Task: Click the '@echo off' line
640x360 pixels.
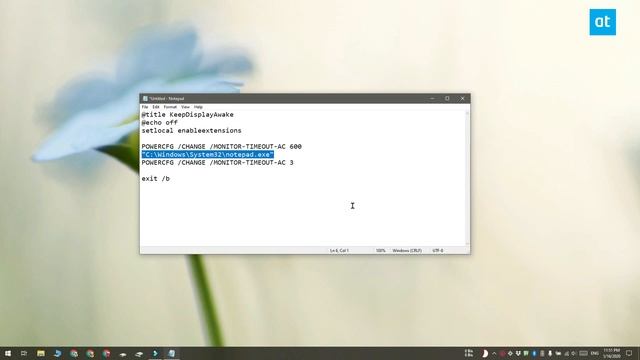Action: coord(160,122)
